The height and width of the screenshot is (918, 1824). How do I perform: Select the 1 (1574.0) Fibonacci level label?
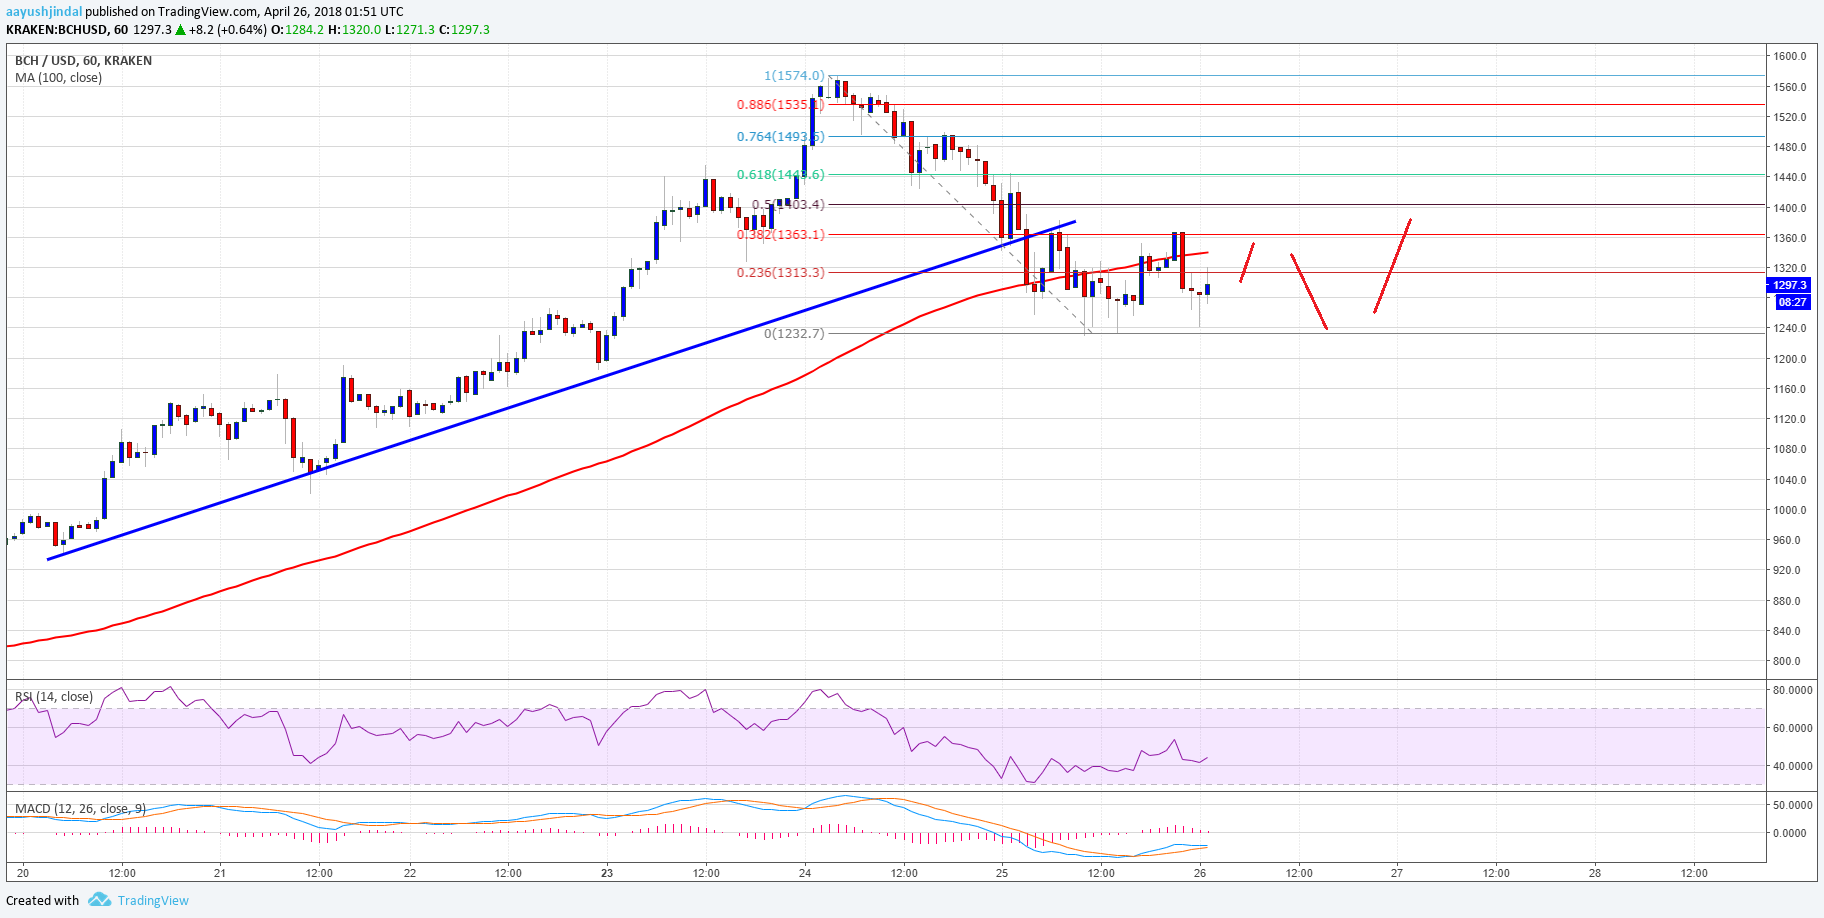point(793,74)
